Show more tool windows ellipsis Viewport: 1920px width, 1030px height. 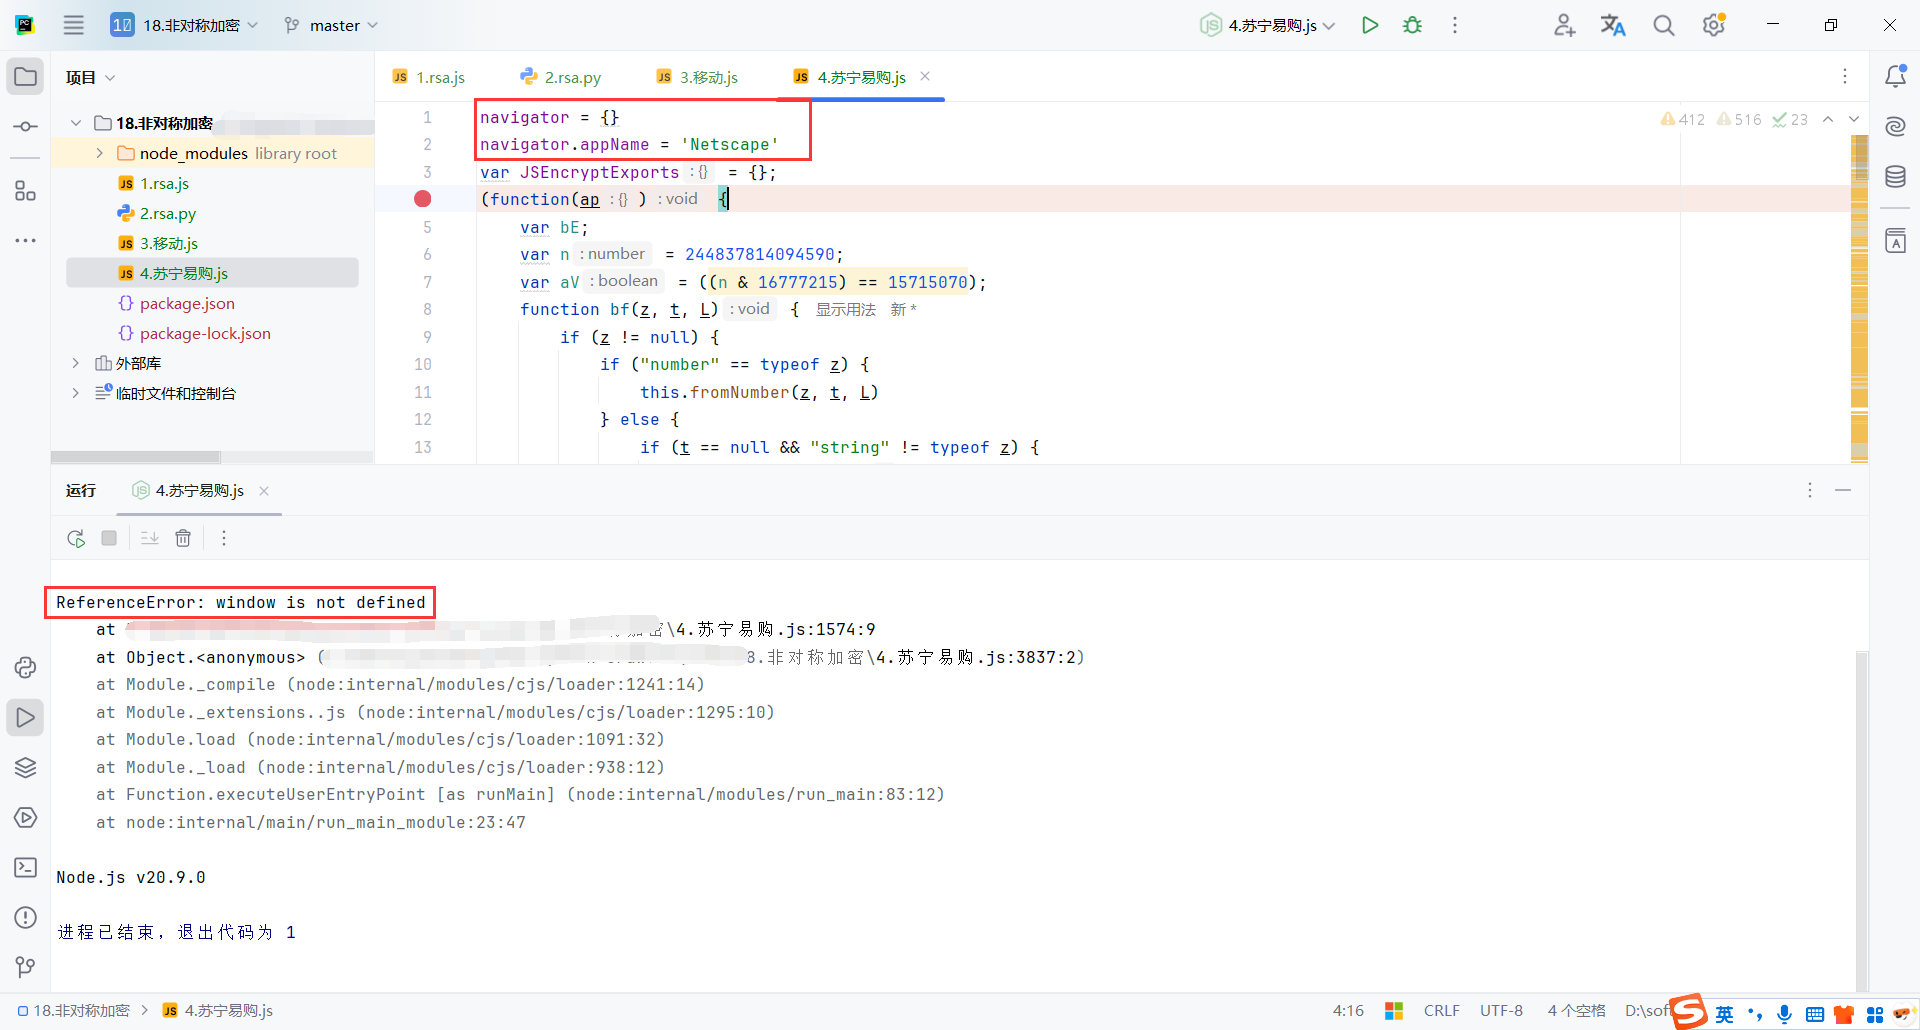point(25,241)
